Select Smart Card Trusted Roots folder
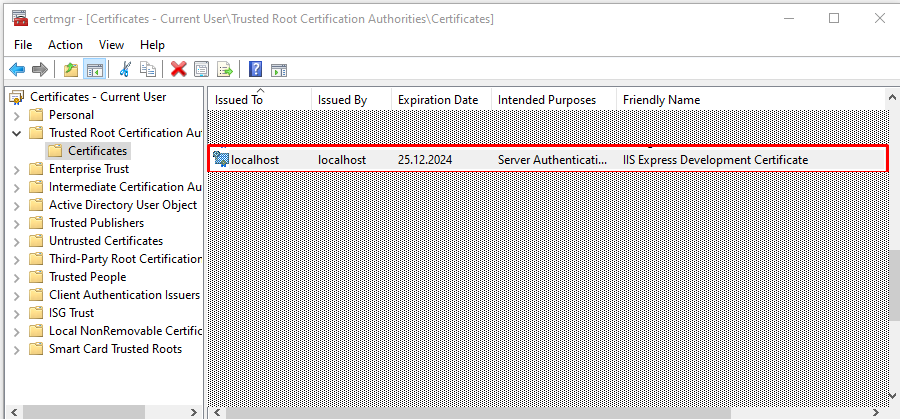The height and width of the screenshot is (419, 900). 115,349
